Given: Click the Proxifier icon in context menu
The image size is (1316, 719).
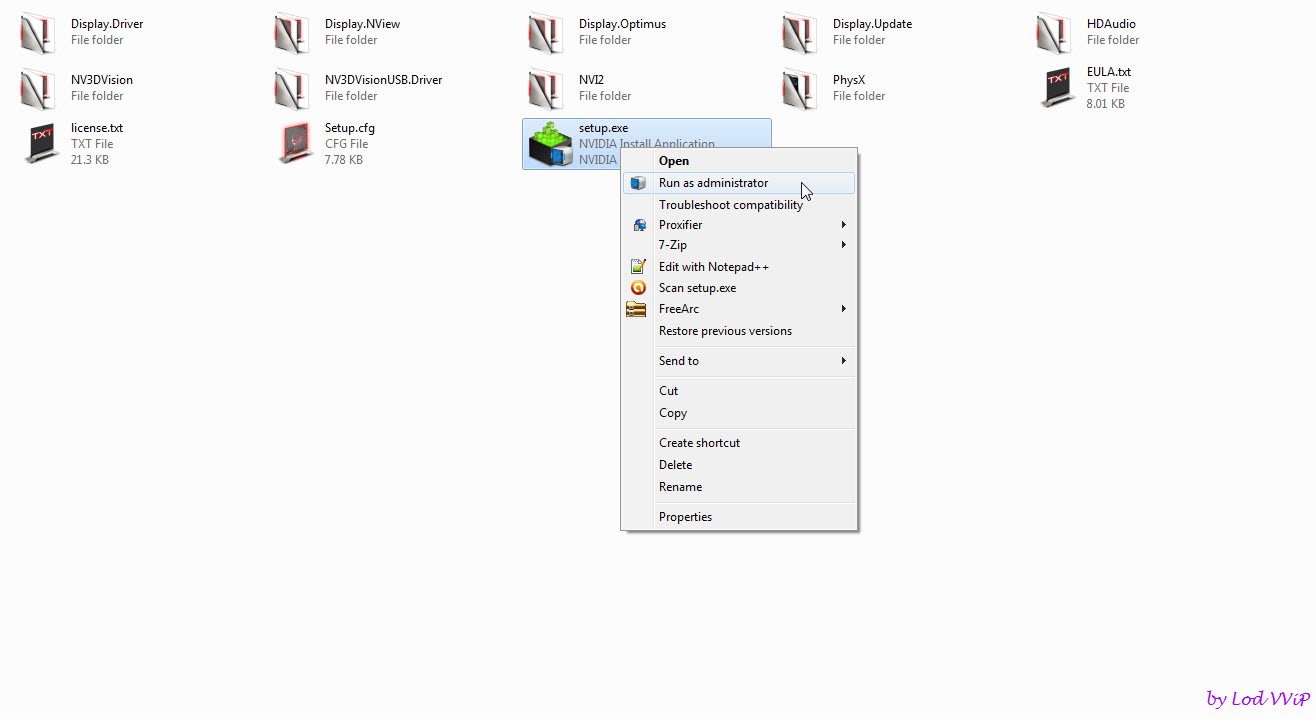Looking at the screenshot, I should point(638,225).
